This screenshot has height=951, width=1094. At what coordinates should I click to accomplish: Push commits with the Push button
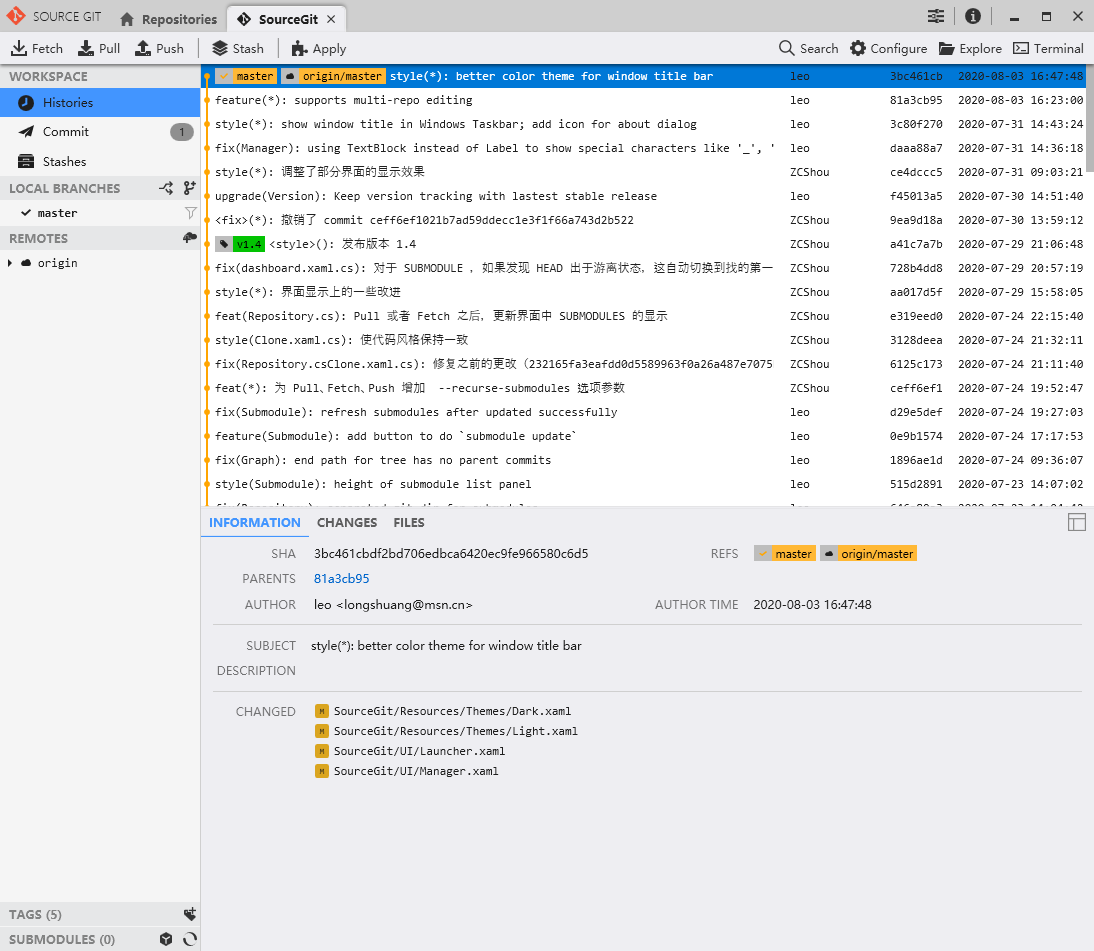[x=159, y=48]
